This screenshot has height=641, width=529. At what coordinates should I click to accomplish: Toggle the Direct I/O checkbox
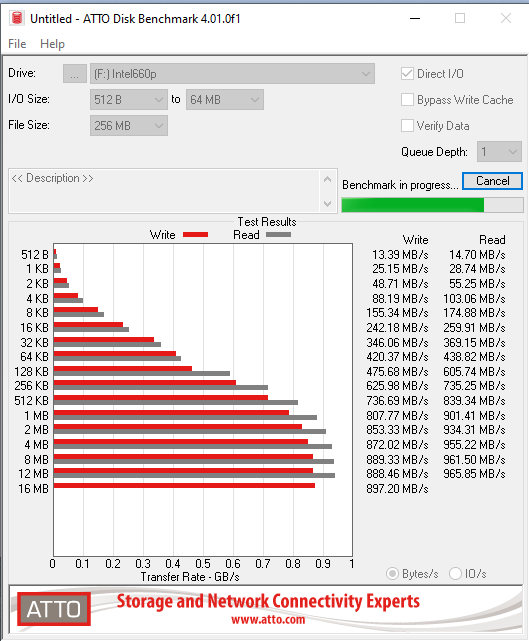click(408, 74)
